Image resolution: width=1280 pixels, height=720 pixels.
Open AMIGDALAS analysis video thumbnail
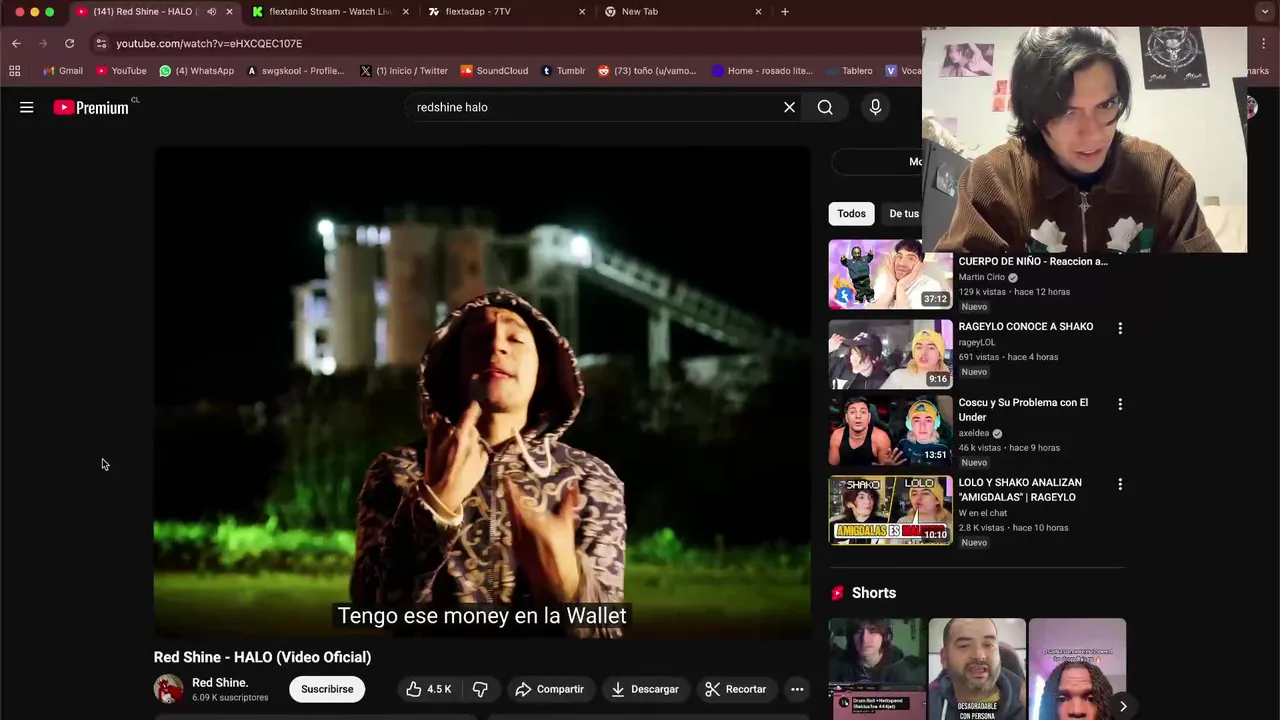[890, 510]
